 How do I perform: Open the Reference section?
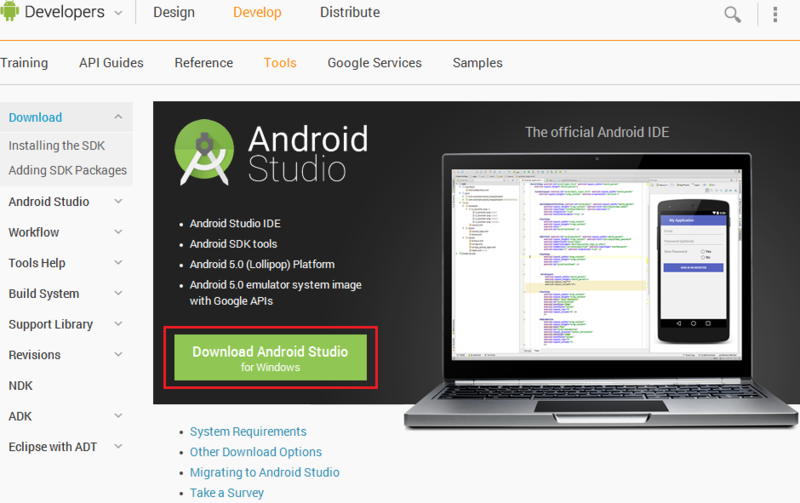click(x=204, y=63)
